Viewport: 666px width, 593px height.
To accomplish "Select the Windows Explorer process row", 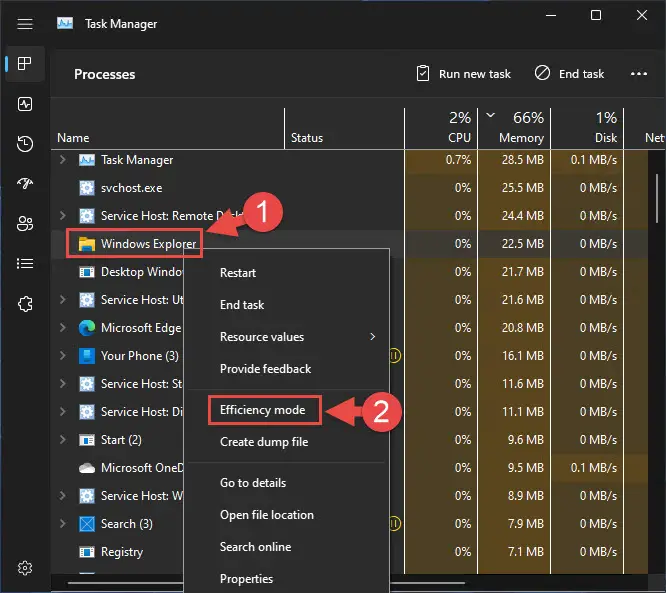I will pos(349,244).
